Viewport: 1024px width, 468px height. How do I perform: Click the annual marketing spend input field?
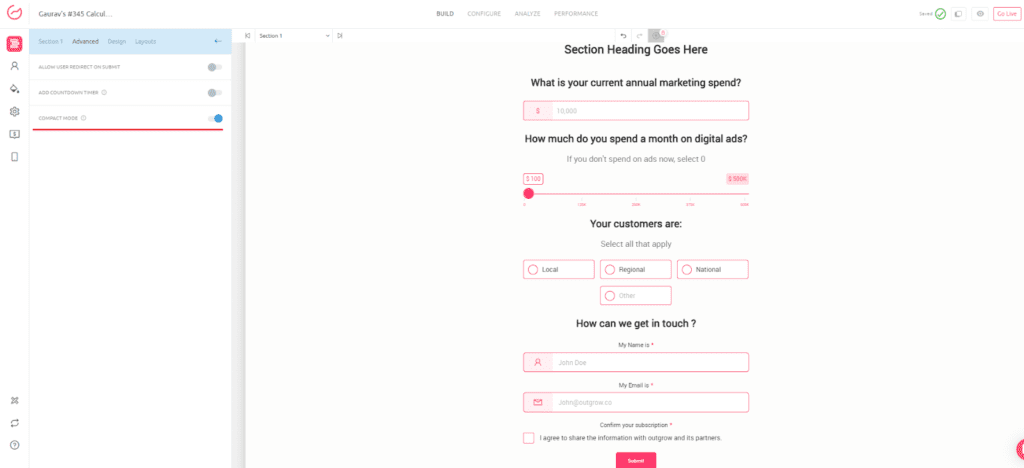(x=648, y=111)
